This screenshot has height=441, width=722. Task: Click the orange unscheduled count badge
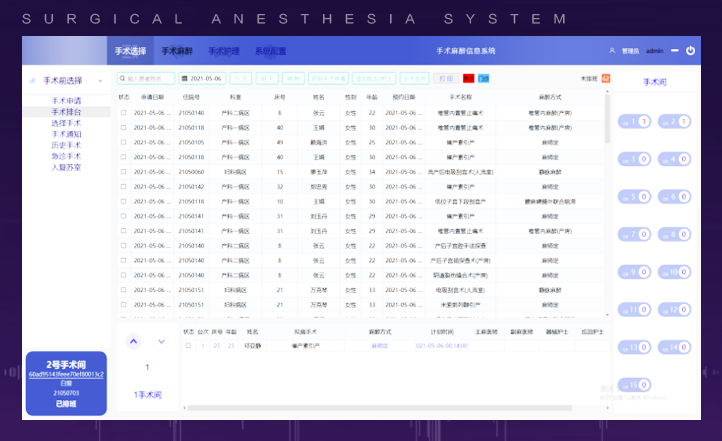pyautogui.click(x=605, y=78)
